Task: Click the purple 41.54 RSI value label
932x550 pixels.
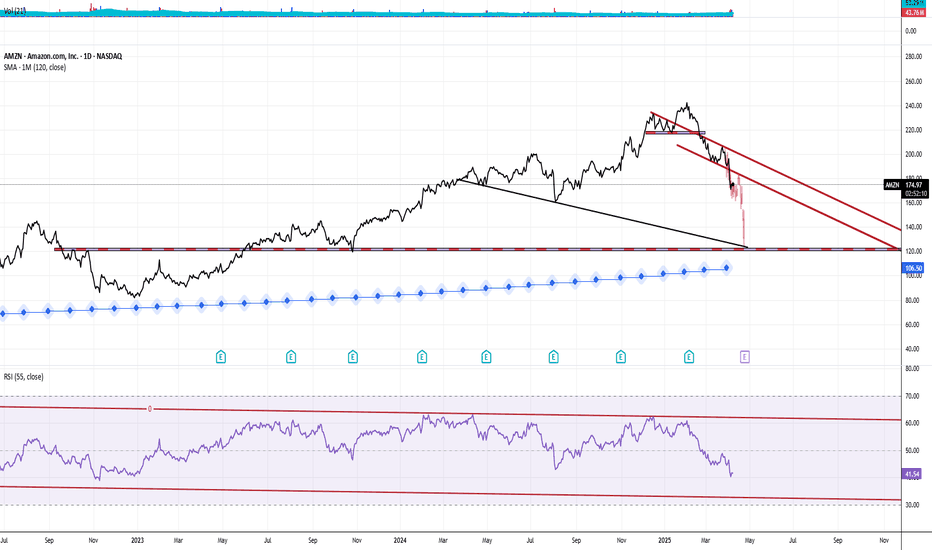Action: click(x=912, y=474)
